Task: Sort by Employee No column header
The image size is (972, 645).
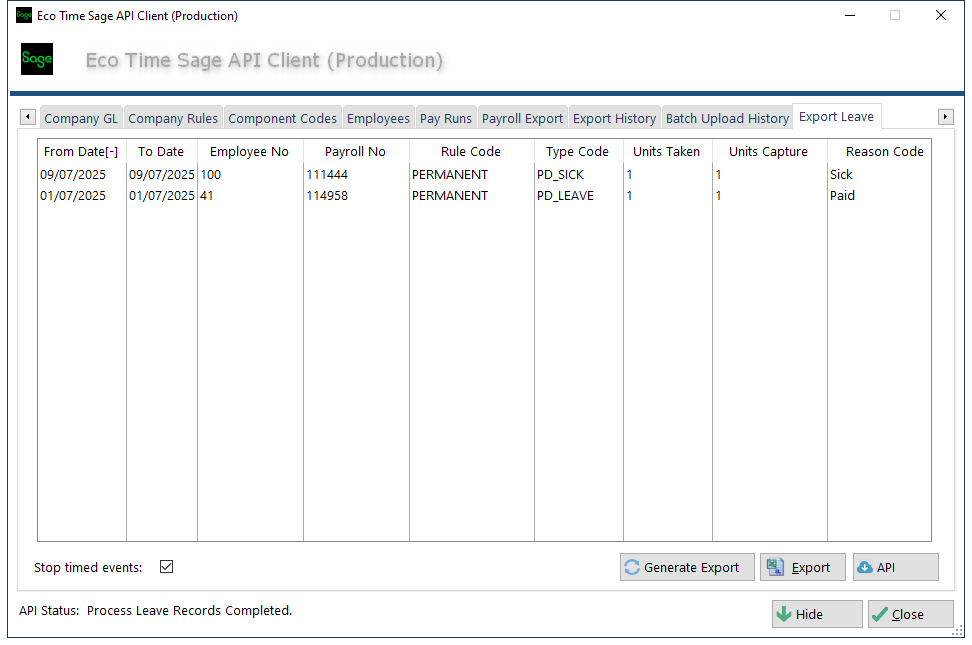Action: coord(249,152)
